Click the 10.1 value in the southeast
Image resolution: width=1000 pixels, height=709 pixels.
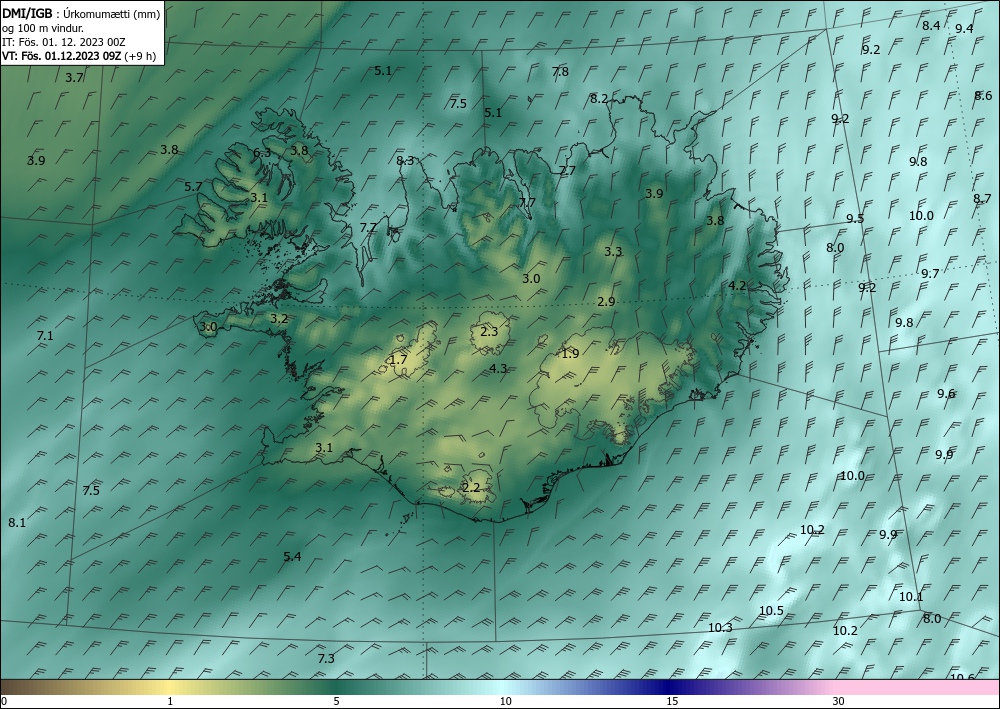tap(911, 597)
